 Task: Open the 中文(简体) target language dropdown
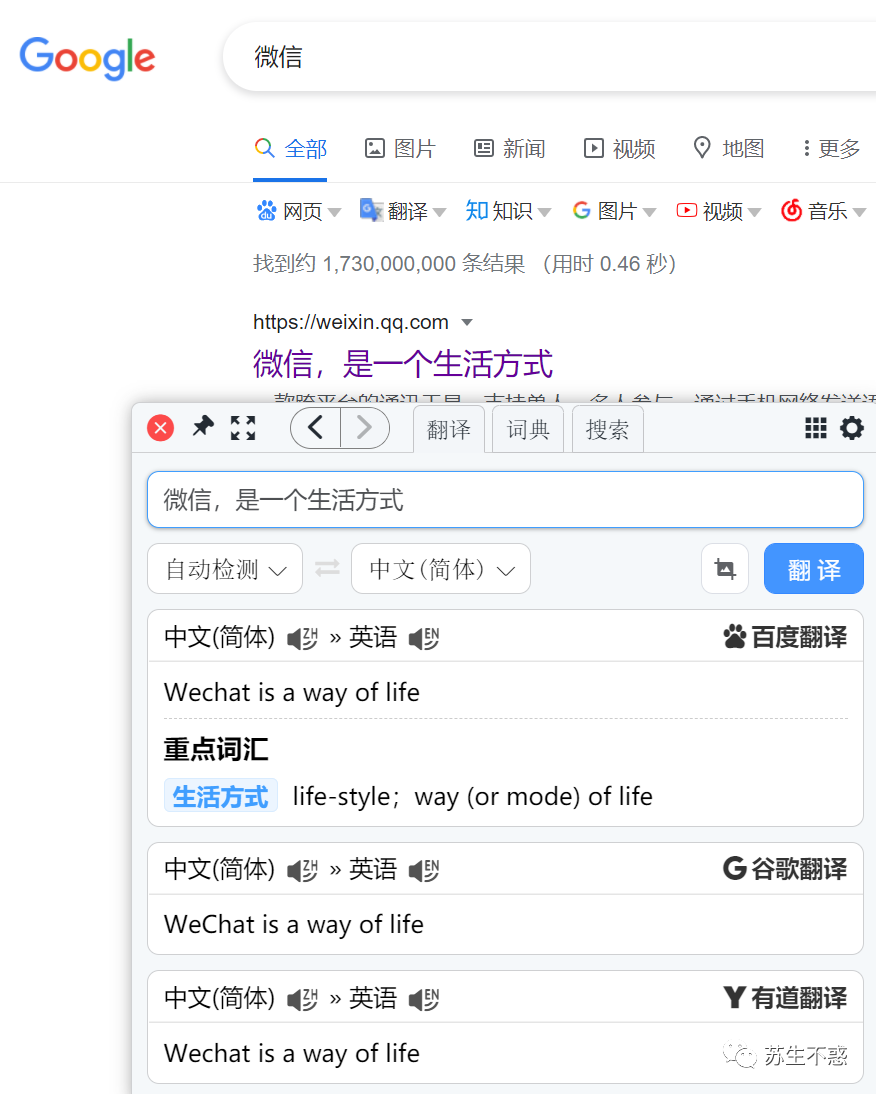tap(441, 569)
